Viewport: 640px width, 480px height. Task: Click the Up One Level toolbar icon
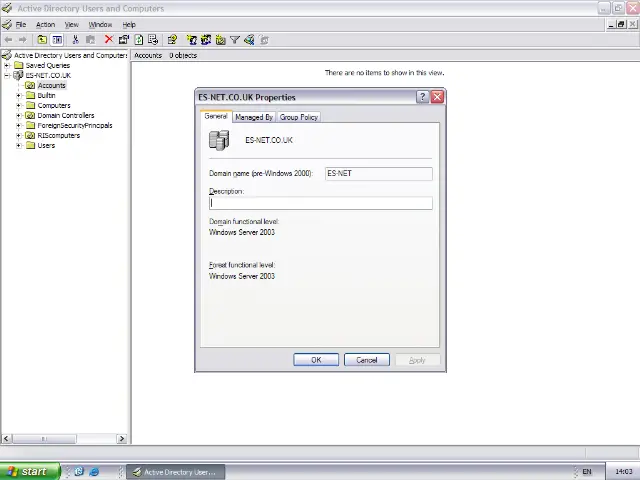tap(42, 40)
